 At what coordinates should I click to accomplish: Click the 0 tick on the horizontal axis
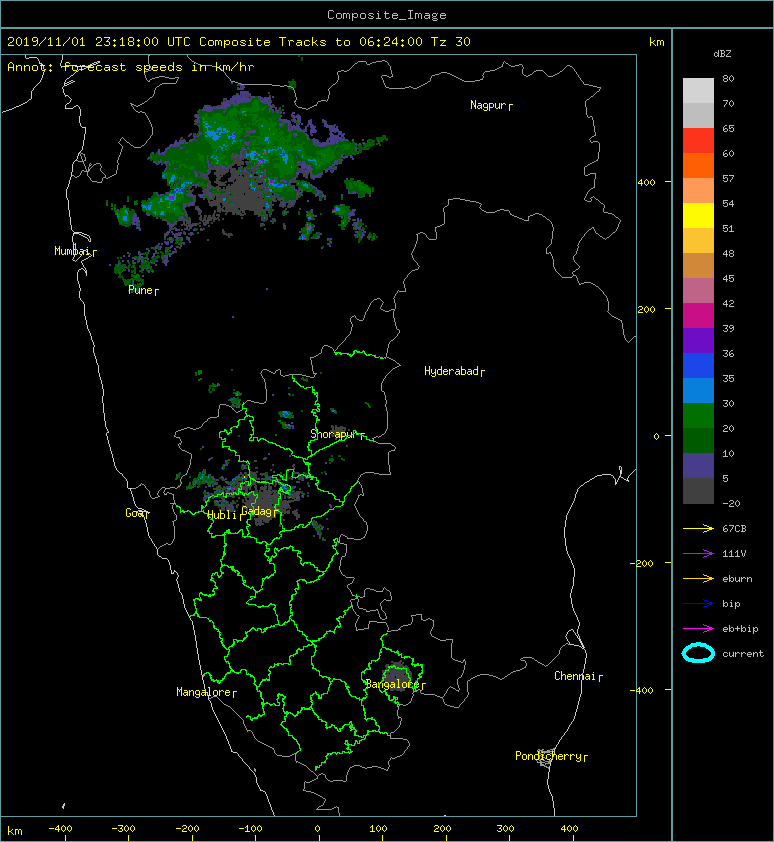(x=317, y=829)
